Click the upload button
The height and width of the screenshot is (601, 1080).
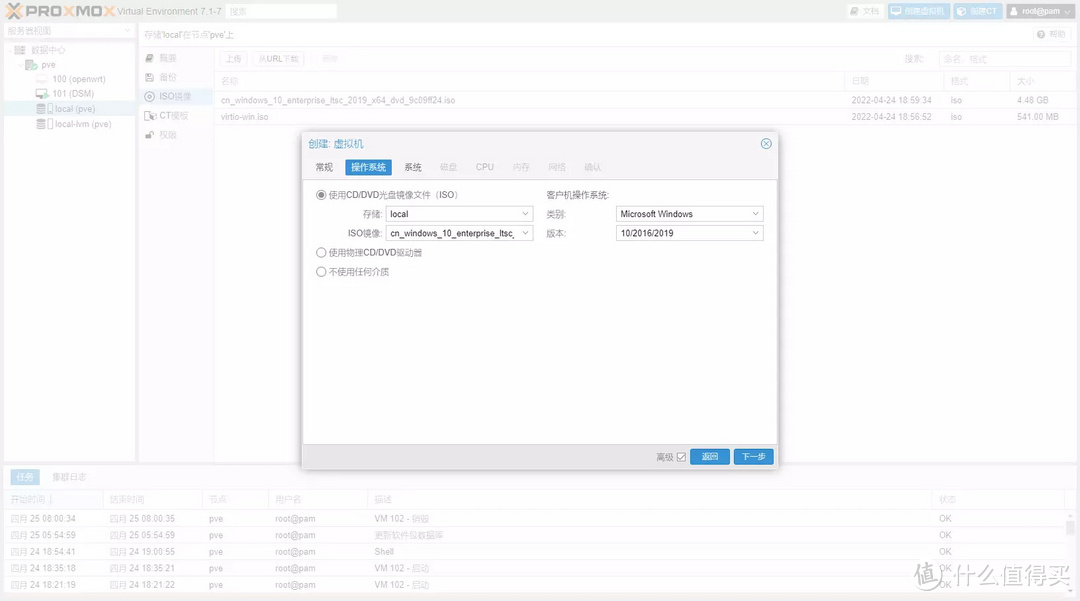tap(233, 59)
